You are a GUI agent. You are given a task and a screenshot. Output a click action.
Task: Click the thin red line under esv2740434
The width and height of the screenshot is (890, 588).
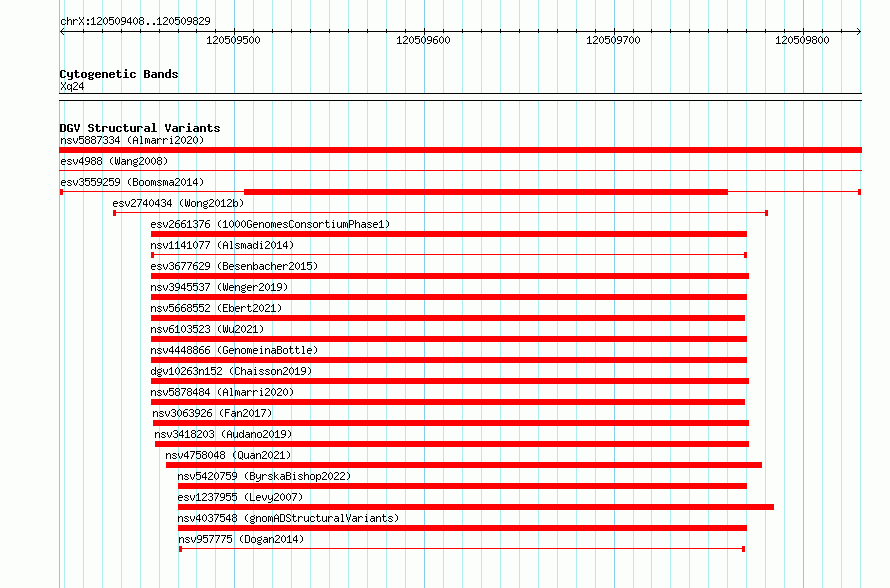pos(440,213)
